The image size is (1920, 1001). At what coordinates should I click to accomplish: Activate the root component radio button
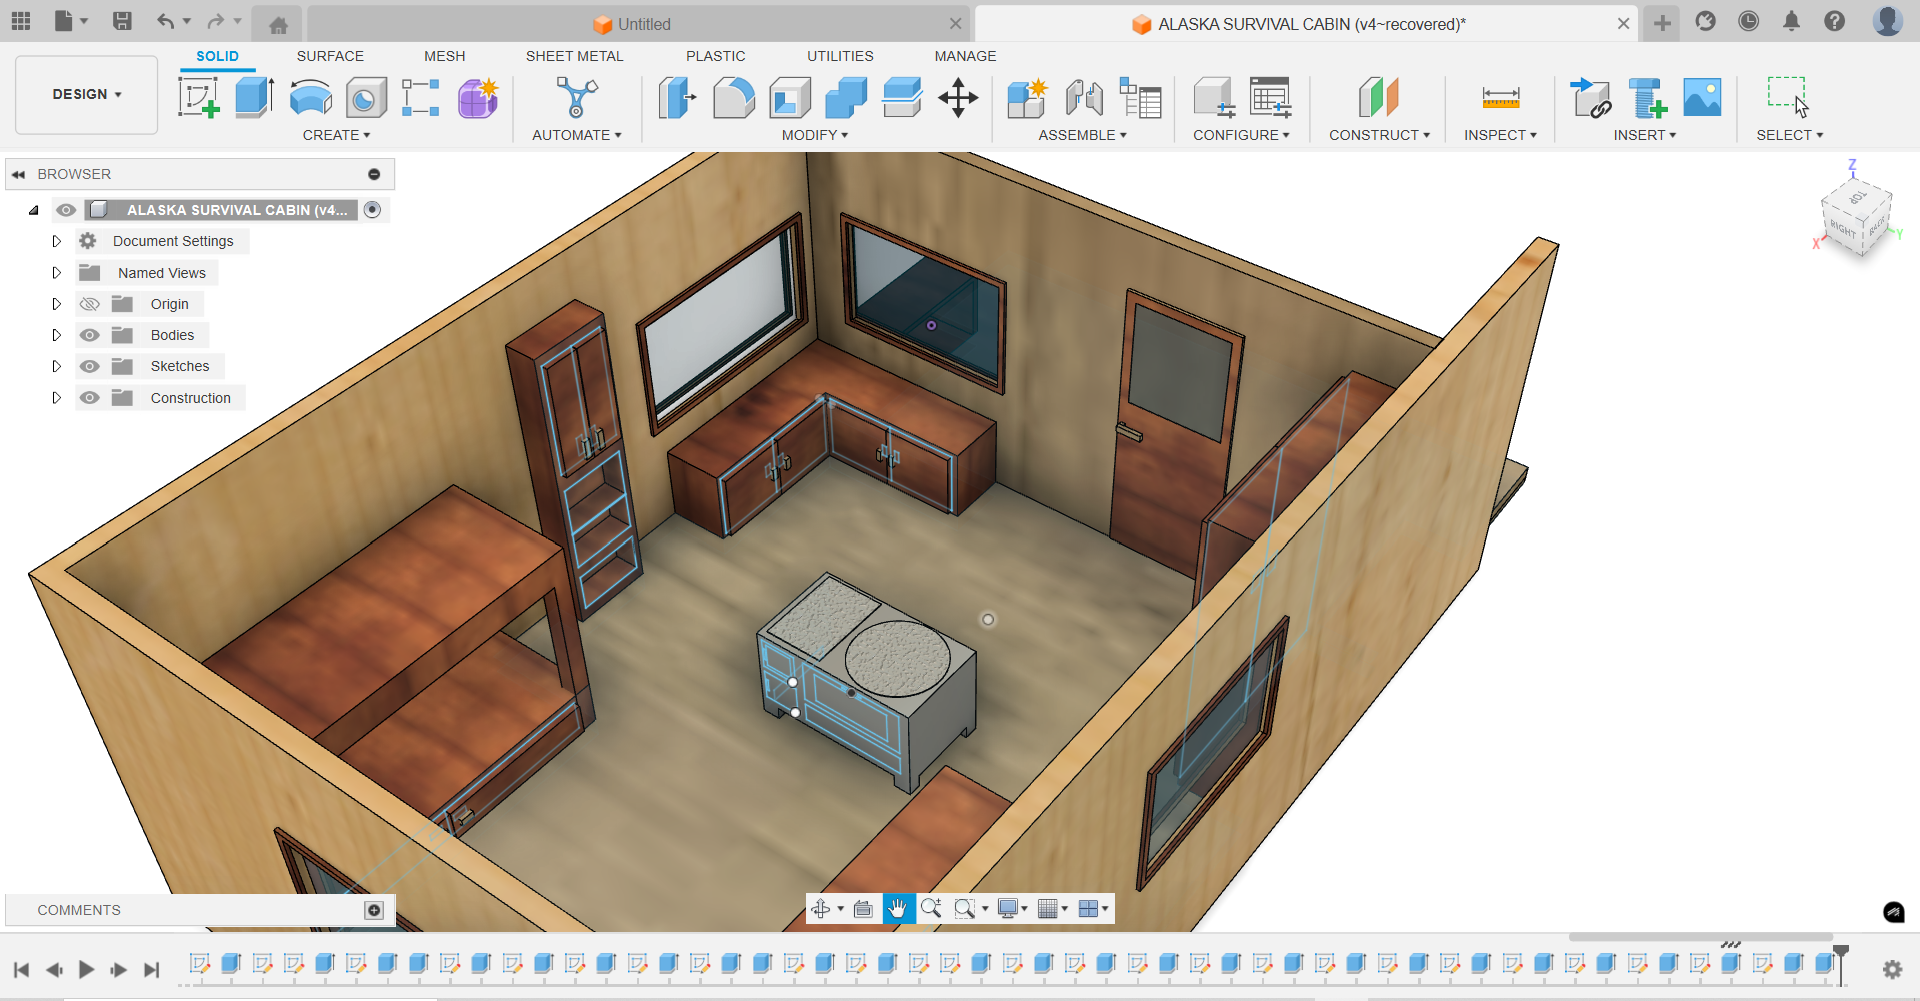click(372, 210)
